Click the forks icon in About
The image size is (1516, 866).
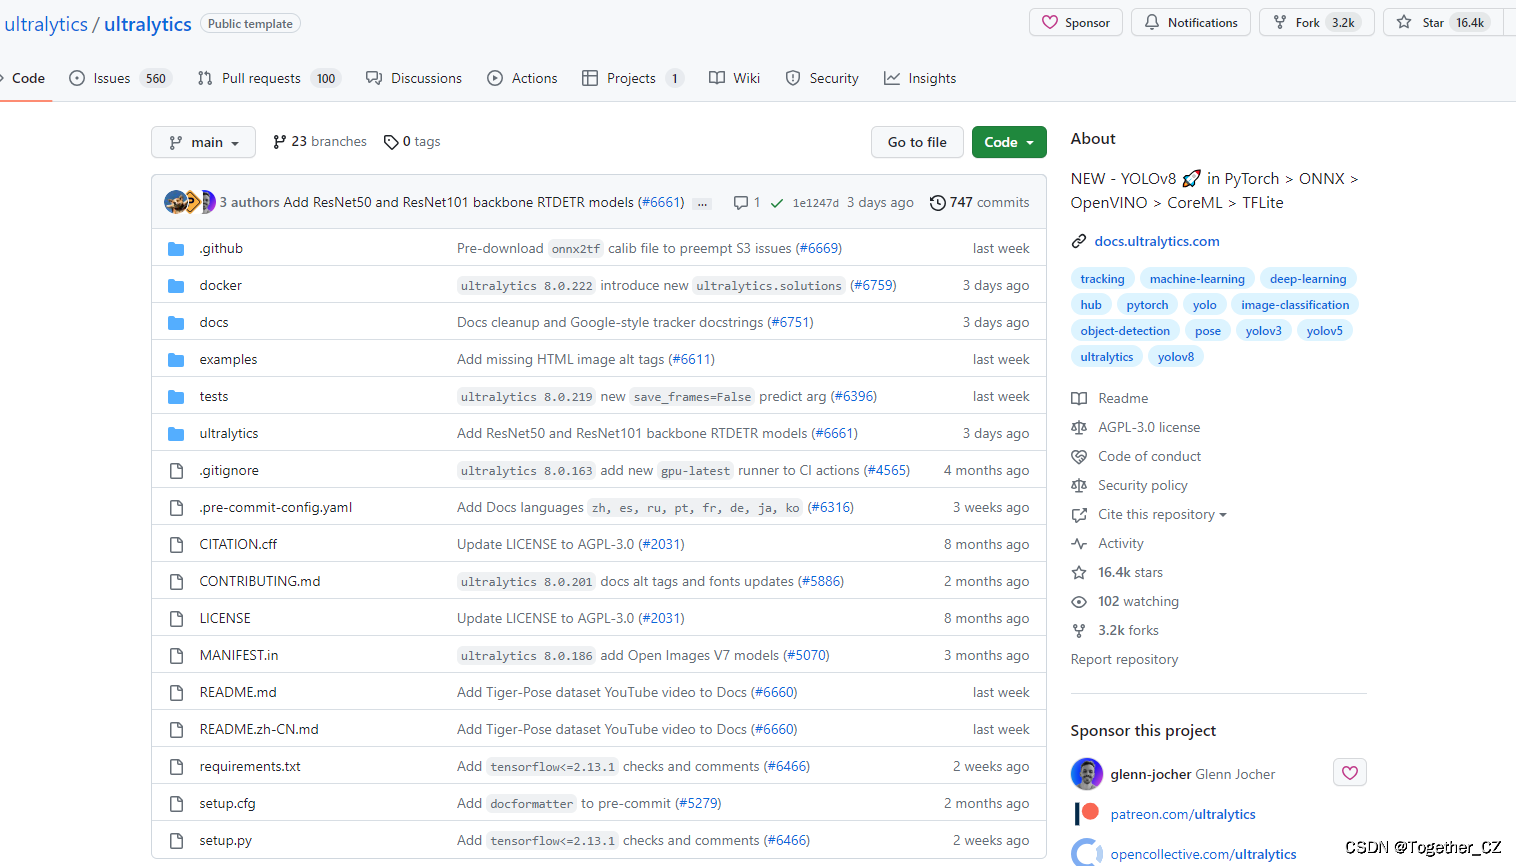coord(1079,630)
